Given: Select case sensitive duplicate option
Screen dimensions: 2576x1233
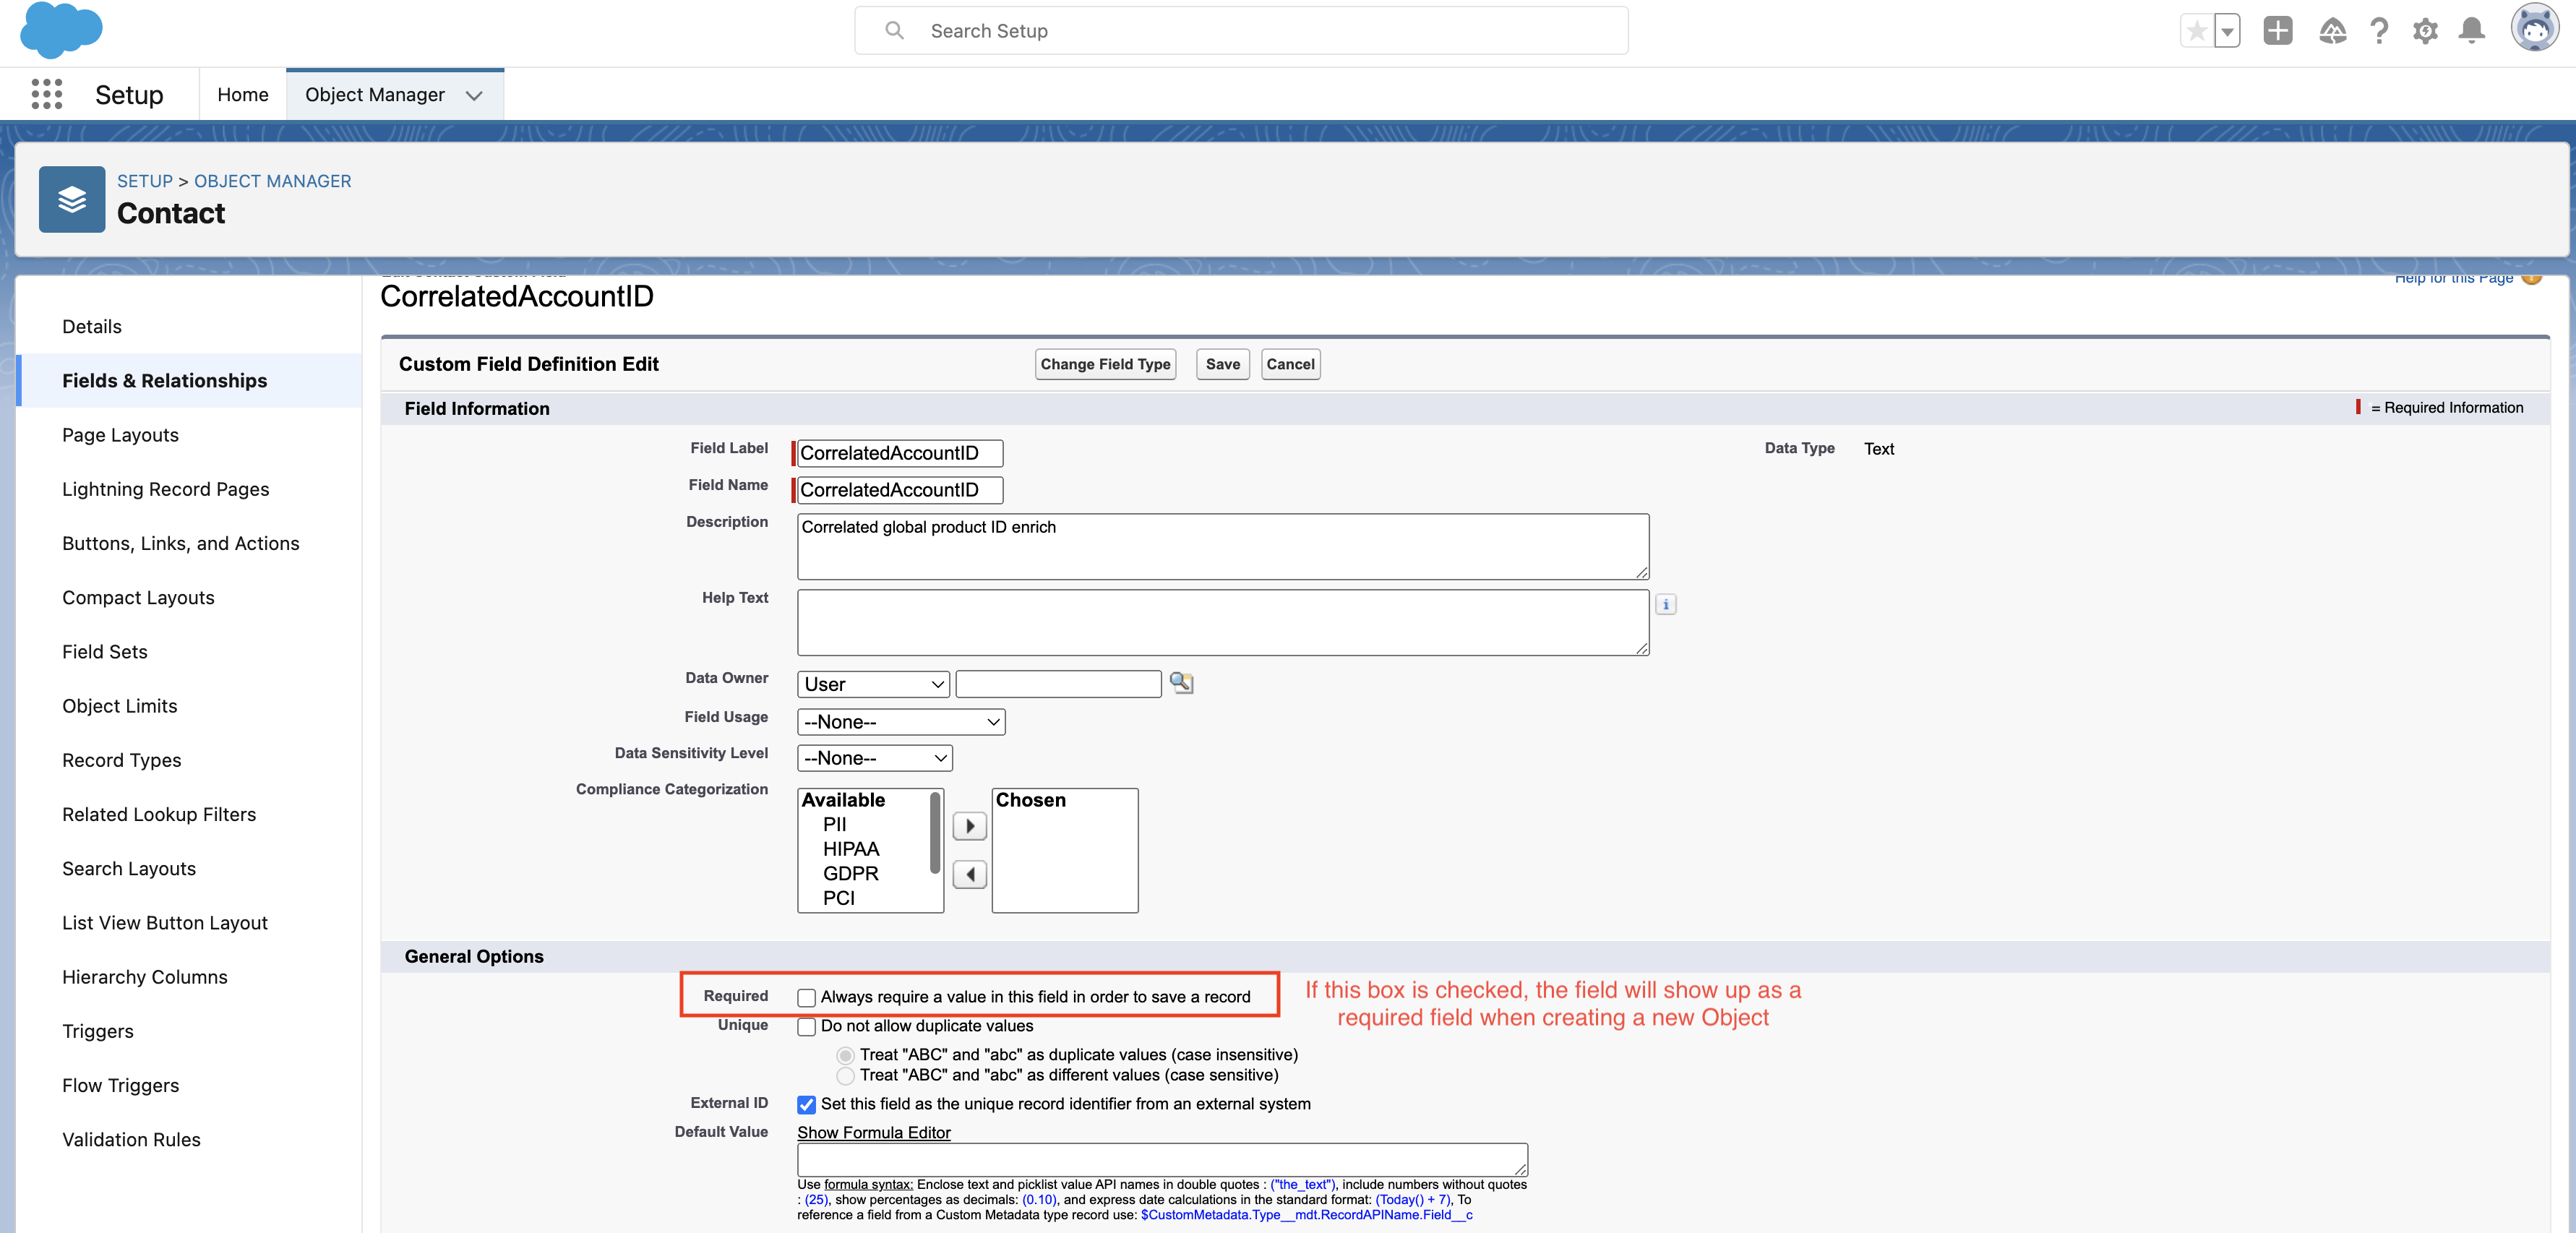Looking at the screenshot, I should click(846, 1075).
